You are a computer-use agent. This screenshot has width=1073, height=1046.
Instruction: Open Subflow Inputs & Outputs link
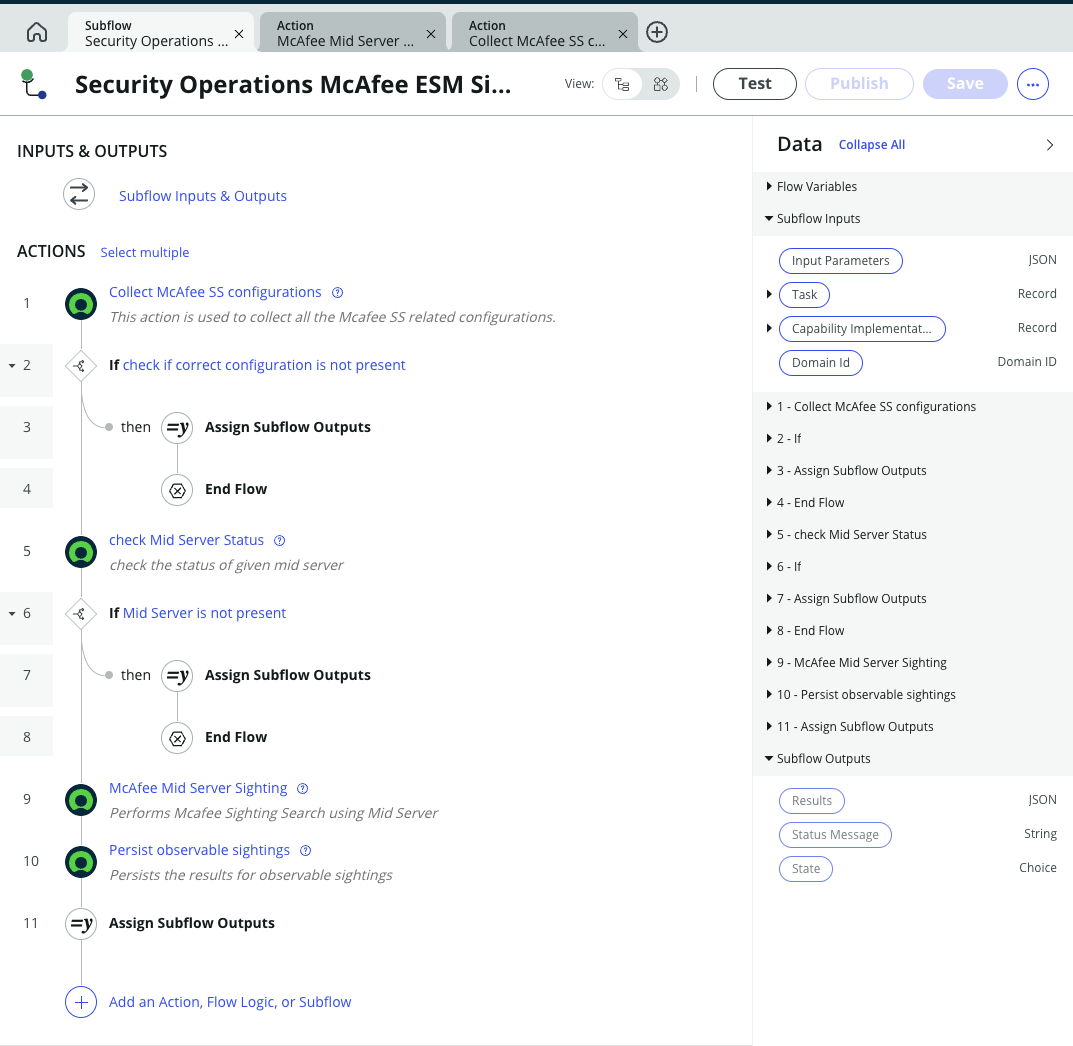pos(203,196)
